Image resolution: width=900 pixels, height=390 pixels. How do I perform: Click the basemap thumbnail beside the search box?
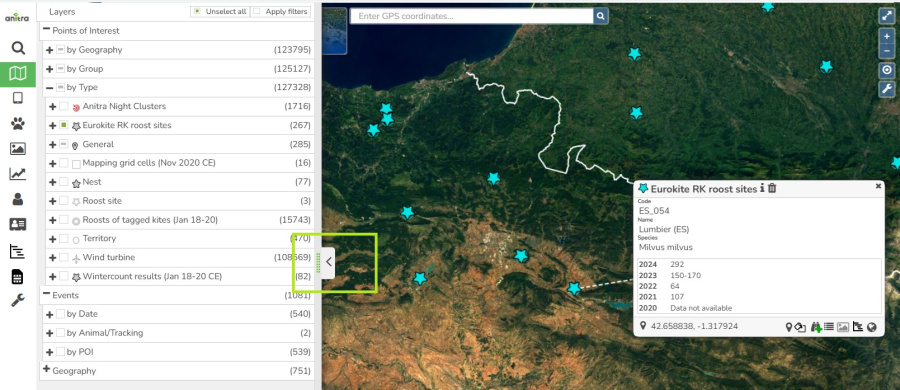point(334,31)
